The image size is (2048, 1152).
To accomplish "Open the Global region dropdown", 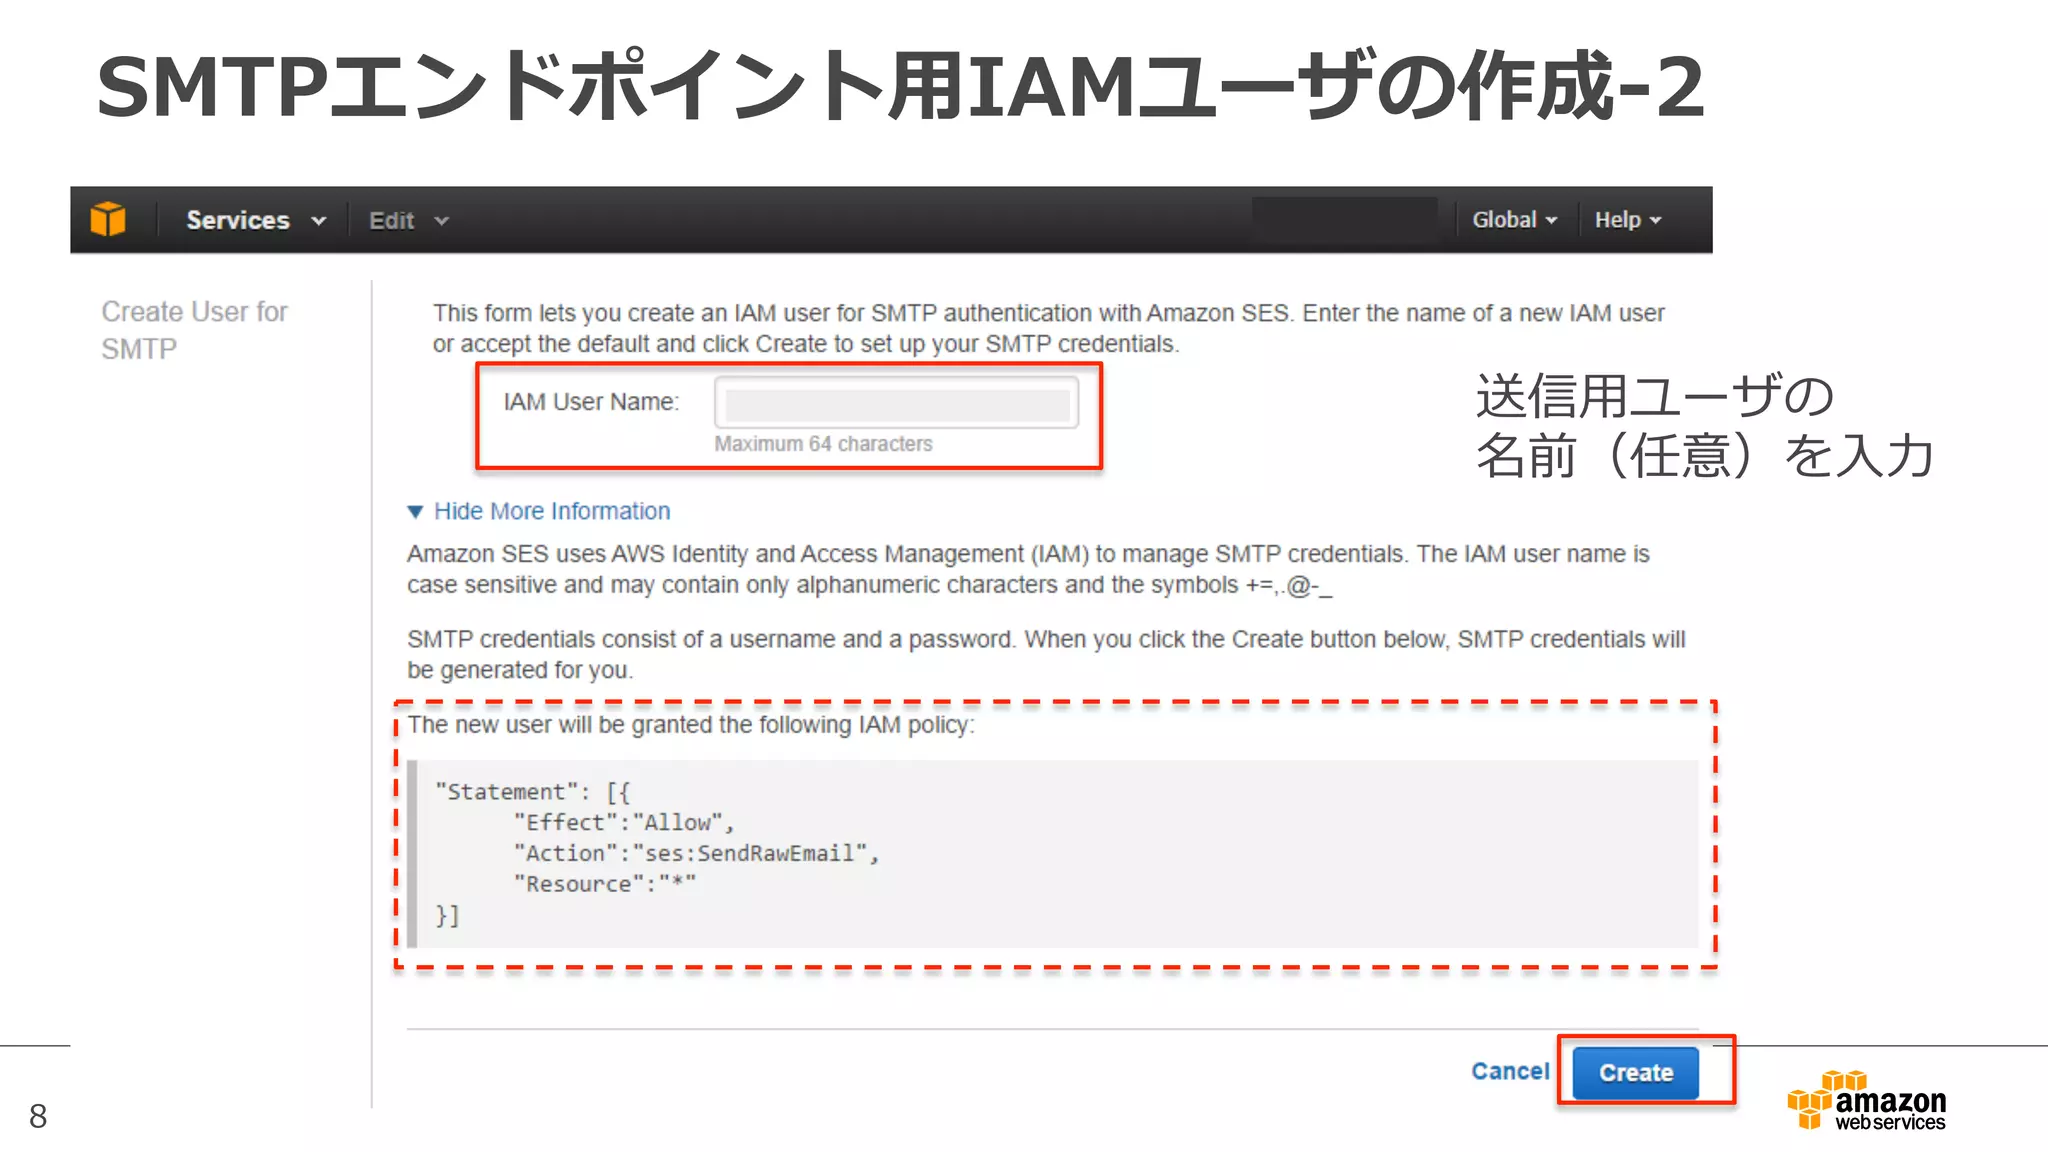I will [1514, 220].
